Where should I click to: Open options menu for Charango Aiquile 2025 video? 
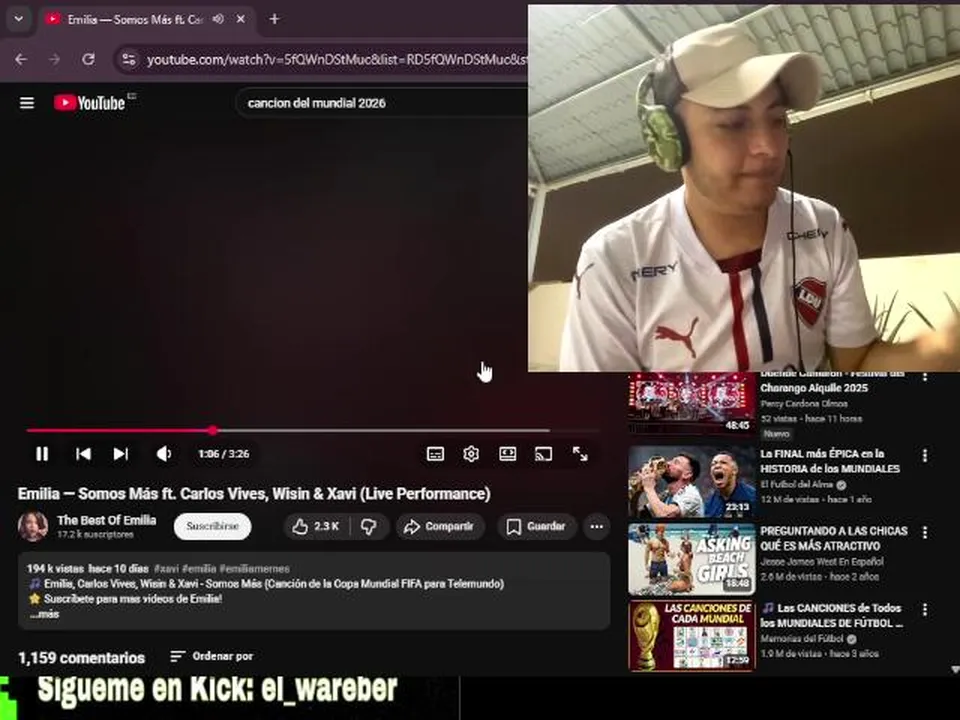click(x=925, y=377)
